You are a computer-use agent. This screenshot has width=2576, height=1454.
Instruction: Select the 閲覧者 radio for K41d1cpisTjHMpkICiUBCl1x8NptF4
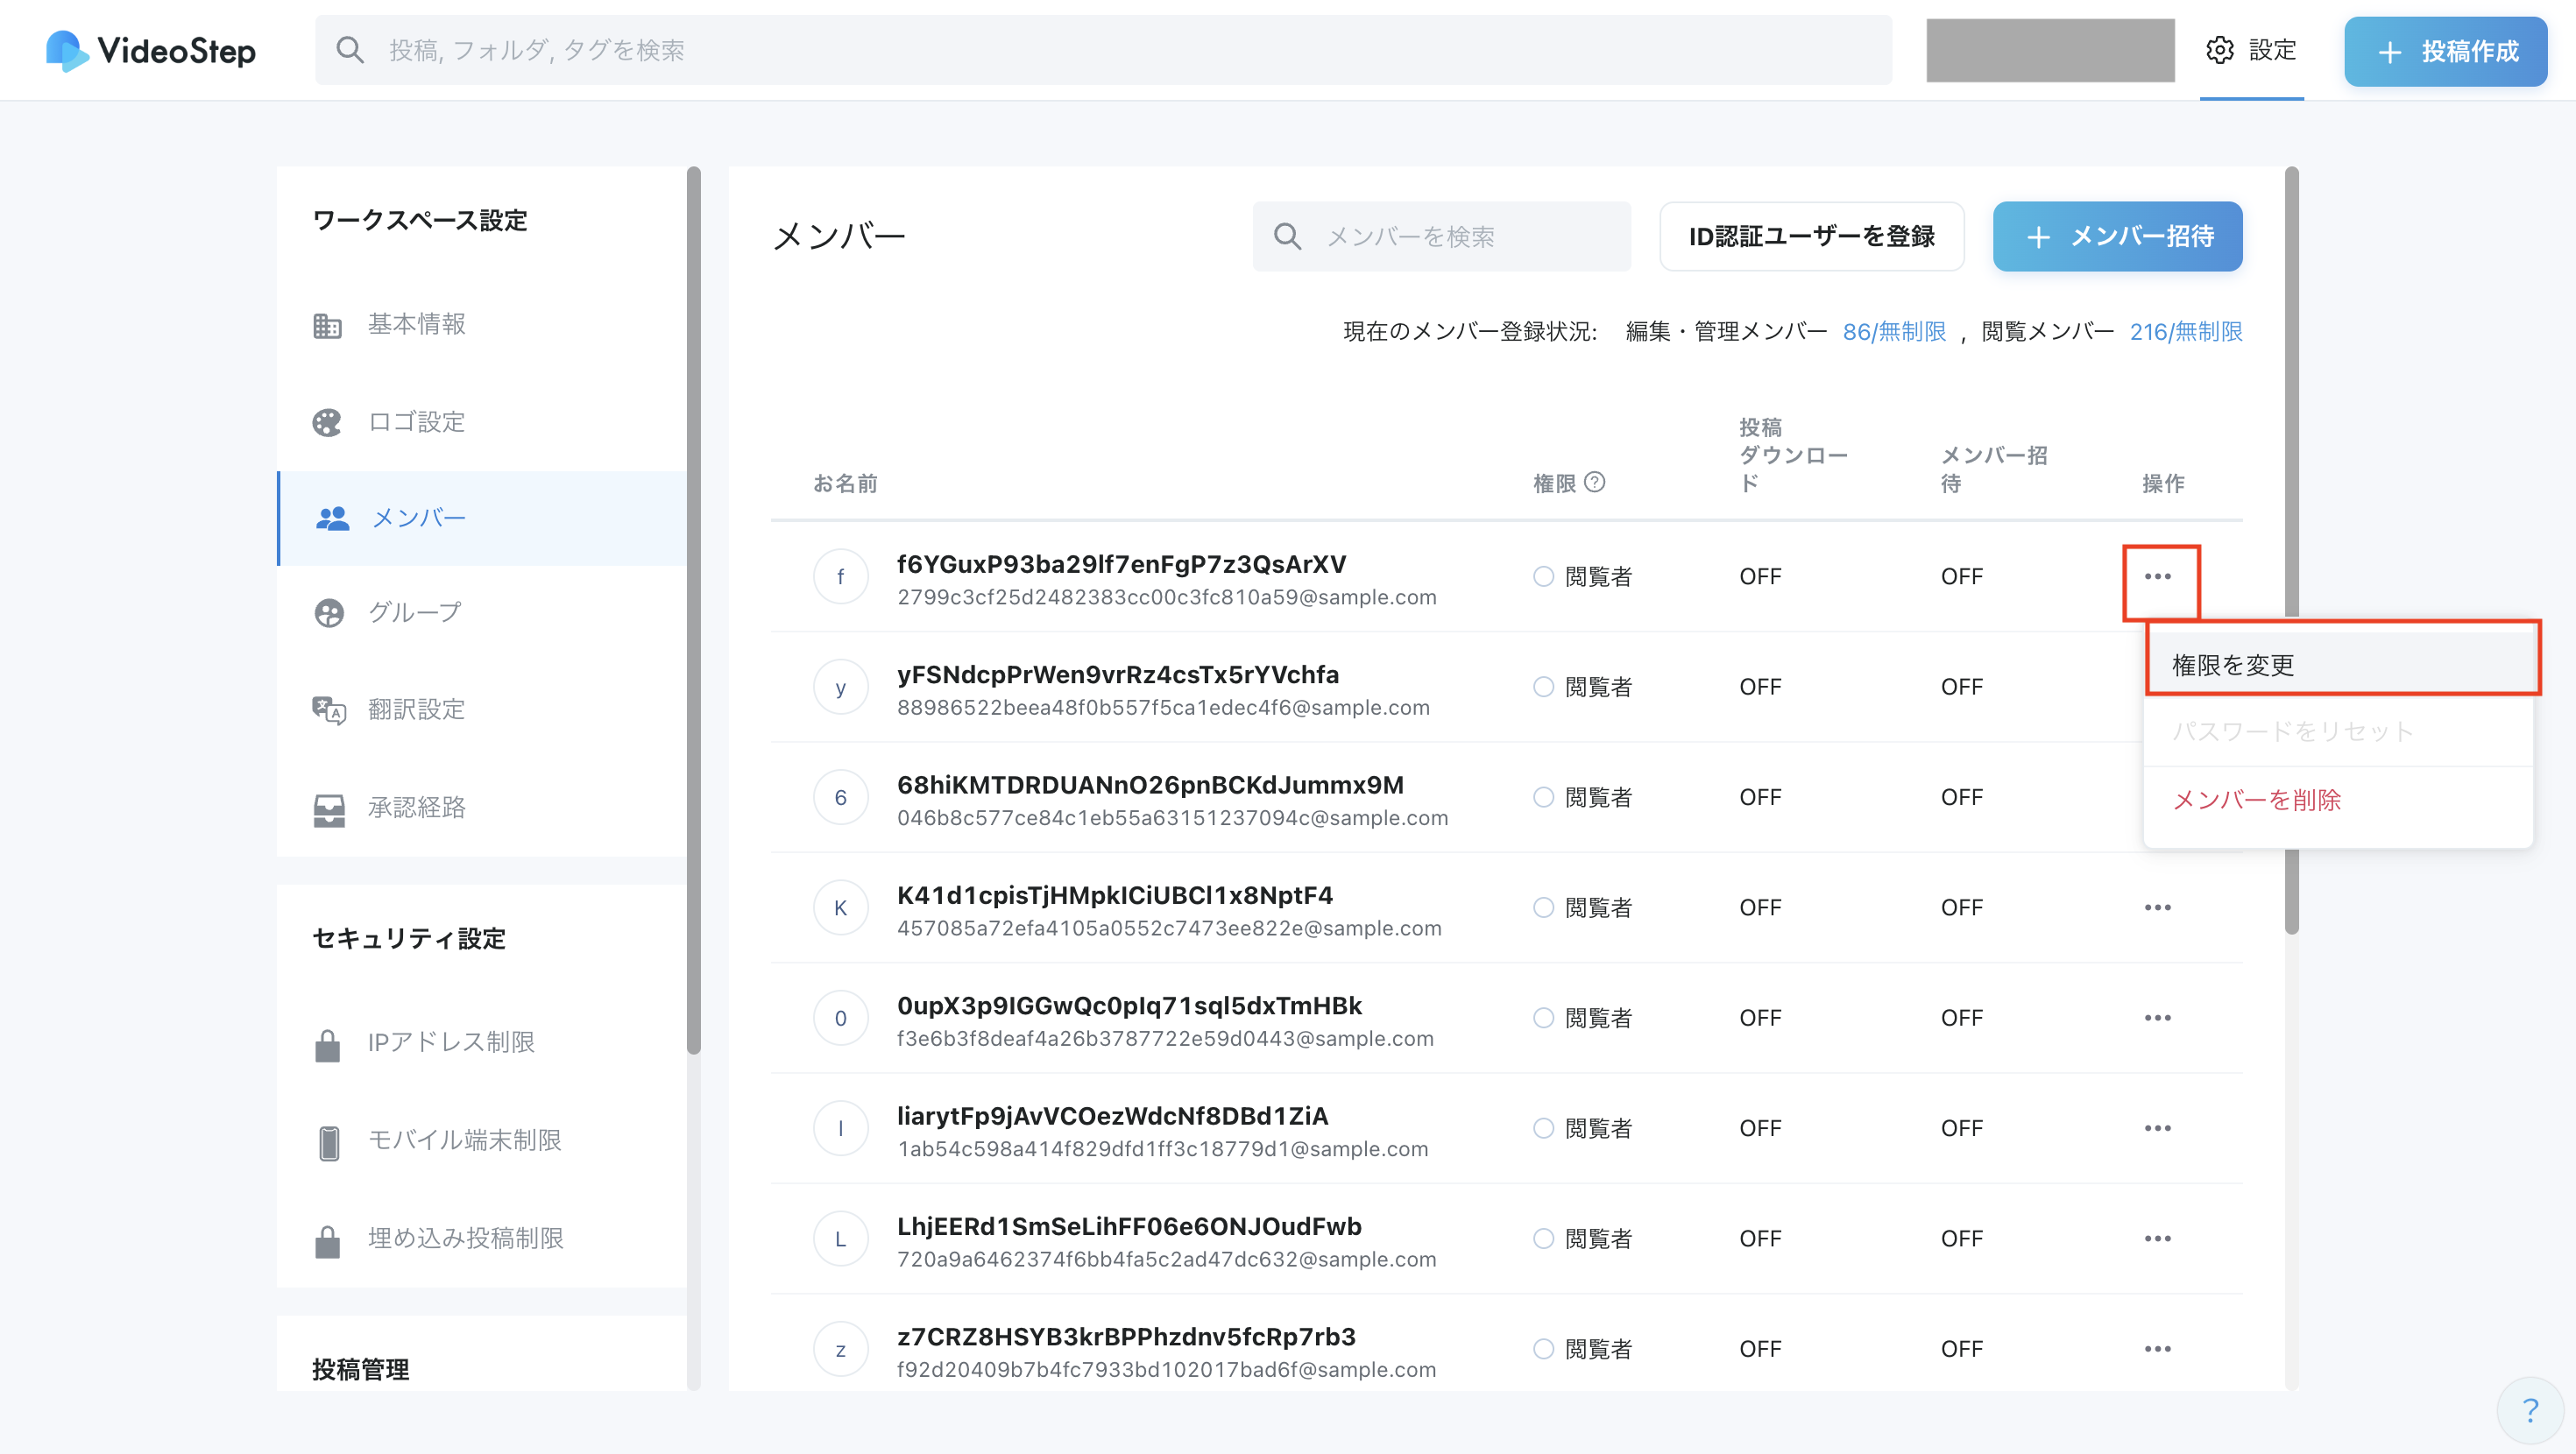pyautogui.click(x=1543, y=907)
